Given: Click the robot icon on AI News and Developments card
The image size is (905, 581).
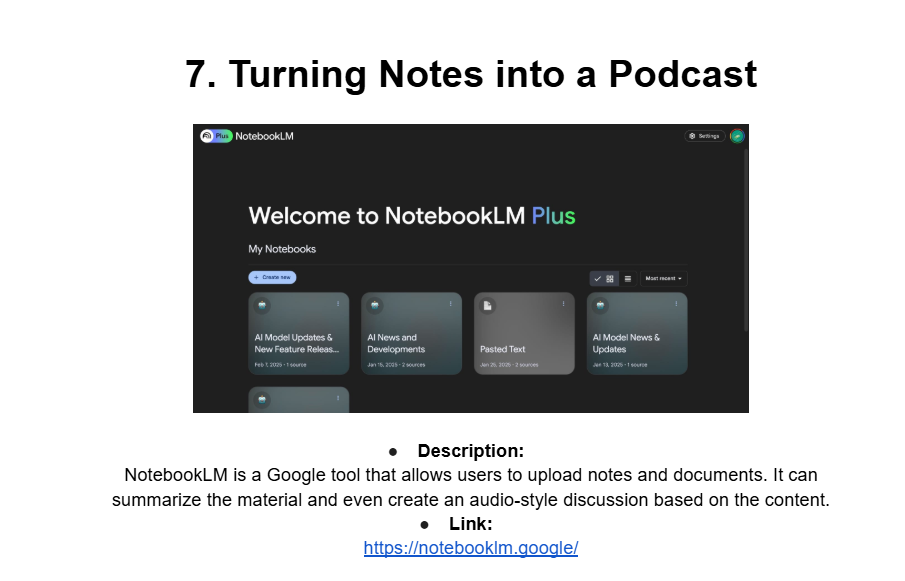Looking at the screenshot, I should (375, 305).
